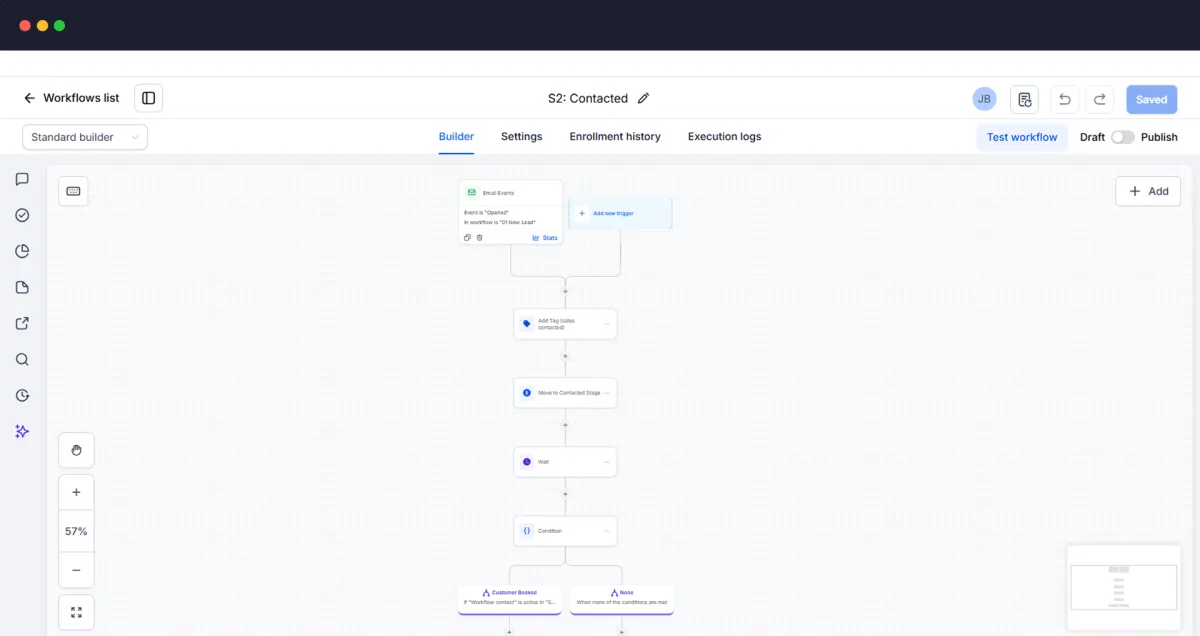This screenshot has width=1200, height=636.
Task: Undo the last change
Action: click(1065, 99)
